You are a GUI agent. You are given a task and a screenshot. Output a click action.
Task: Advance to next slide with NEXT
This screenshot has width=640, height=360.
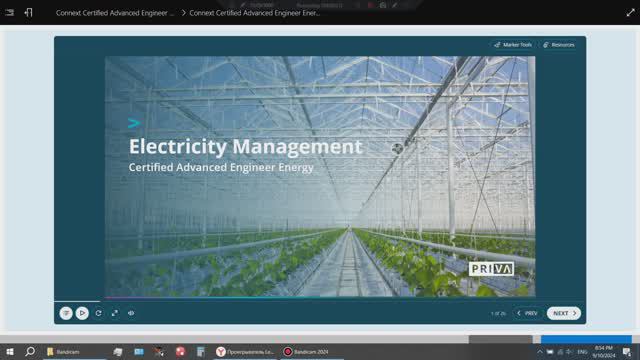564,313
